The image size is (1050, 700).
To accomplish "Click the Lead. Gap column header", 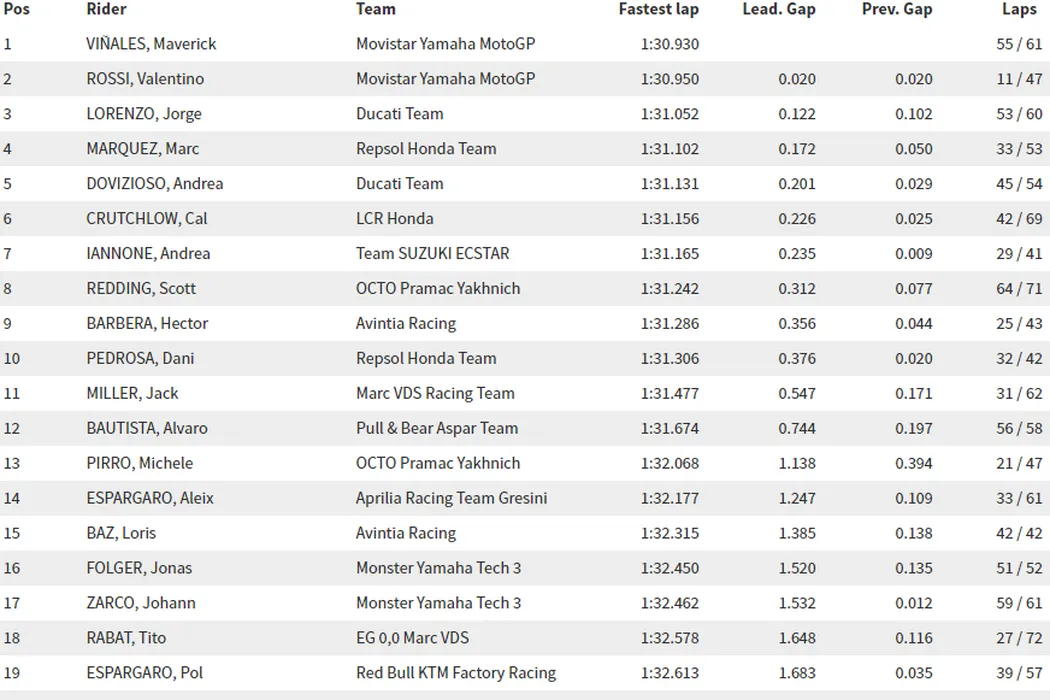I will tap(778, 9).
